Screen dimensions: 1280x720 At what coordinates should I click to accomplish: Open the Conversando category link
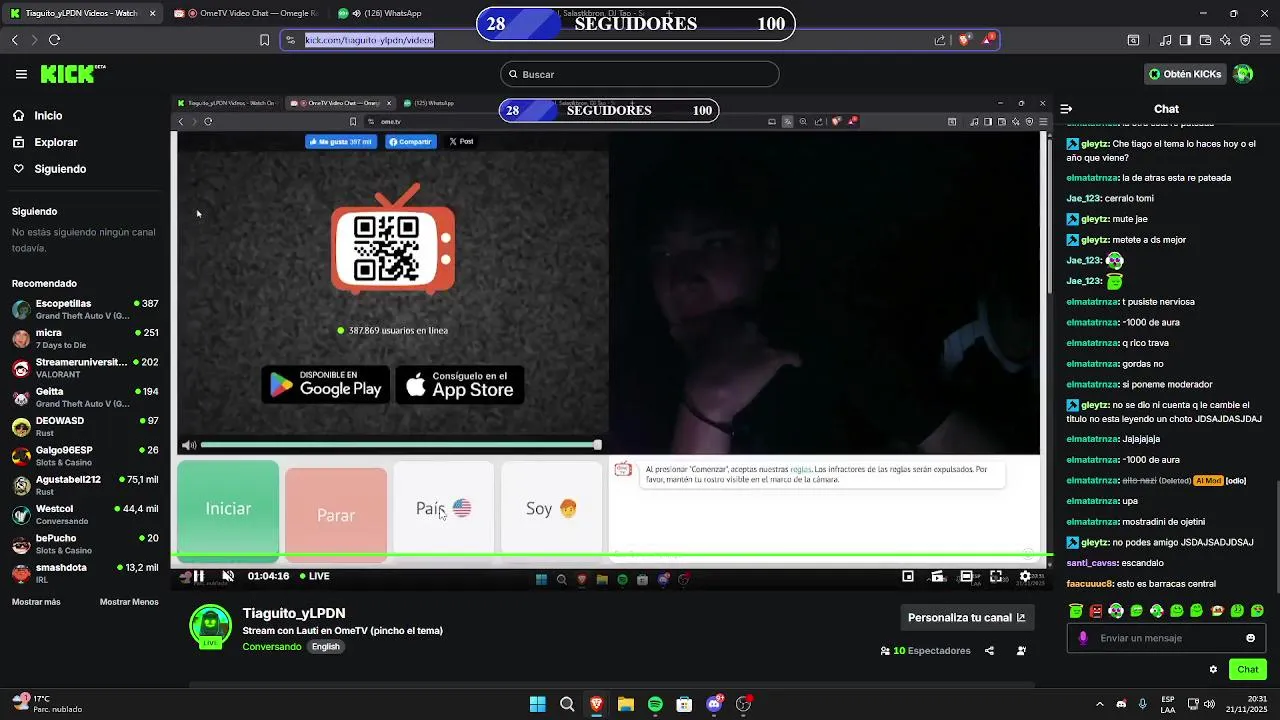pyautogui.click(x=271, y=647)
